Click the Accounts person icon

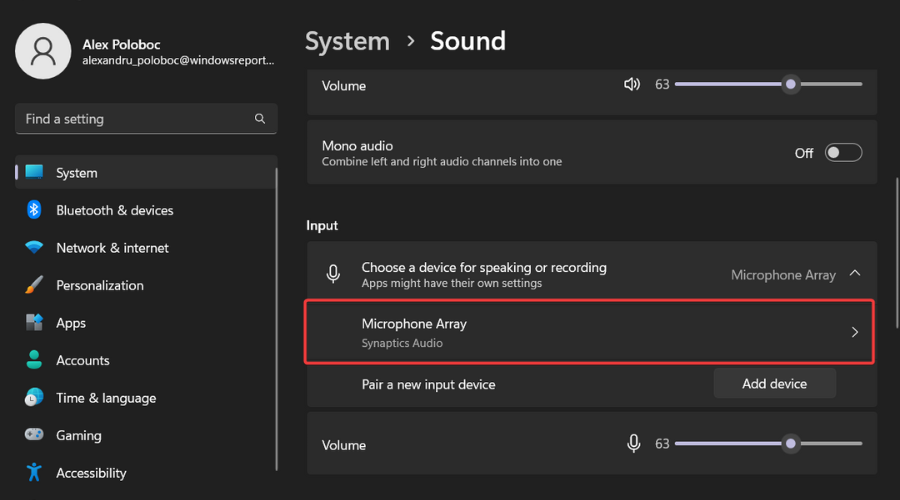[34, 360]
